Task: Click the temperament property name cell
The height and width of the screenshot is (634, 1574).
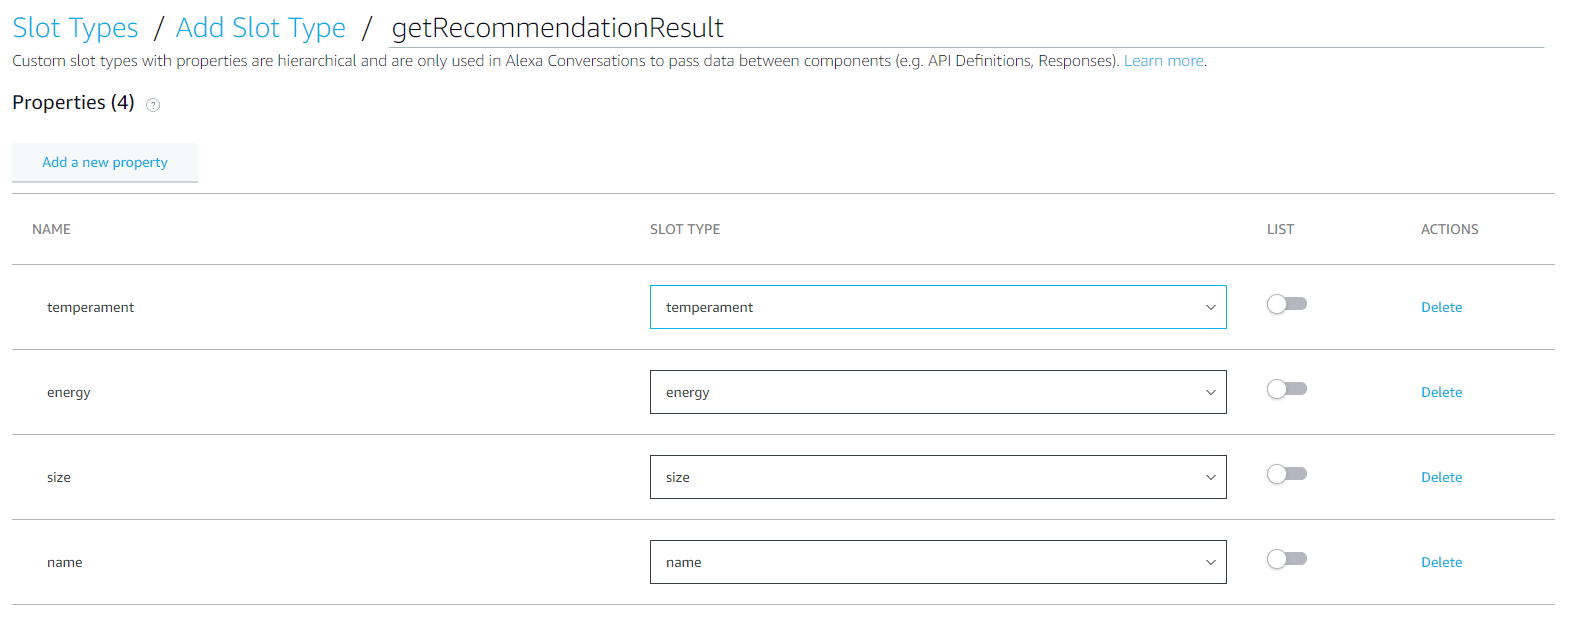Action: coord(90,307)
